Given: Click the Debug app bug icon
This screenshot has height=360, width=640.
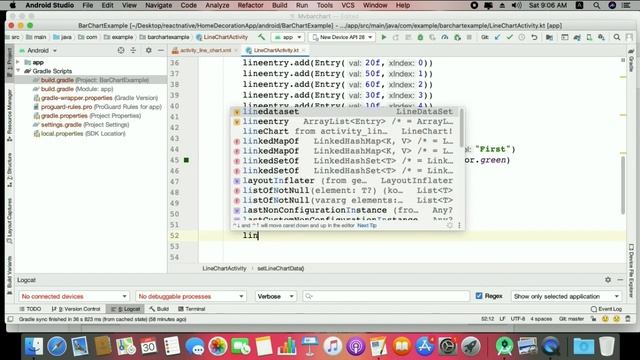Looking at the screenshot, I should [420, 37].
